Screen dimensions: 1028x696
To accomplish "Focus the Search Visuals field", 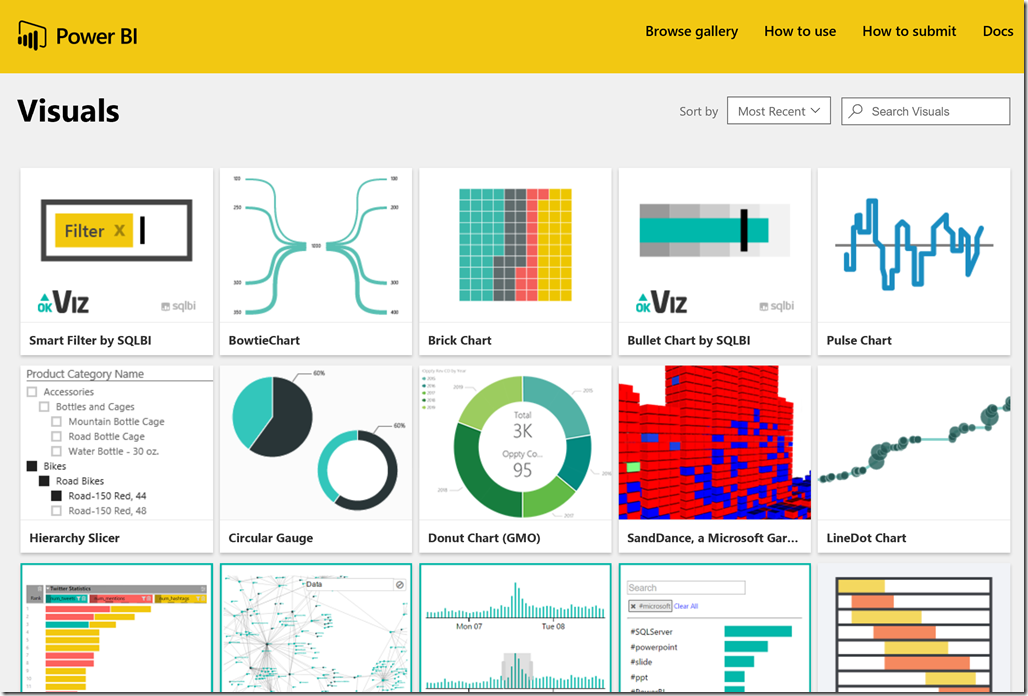I will 926,111.
